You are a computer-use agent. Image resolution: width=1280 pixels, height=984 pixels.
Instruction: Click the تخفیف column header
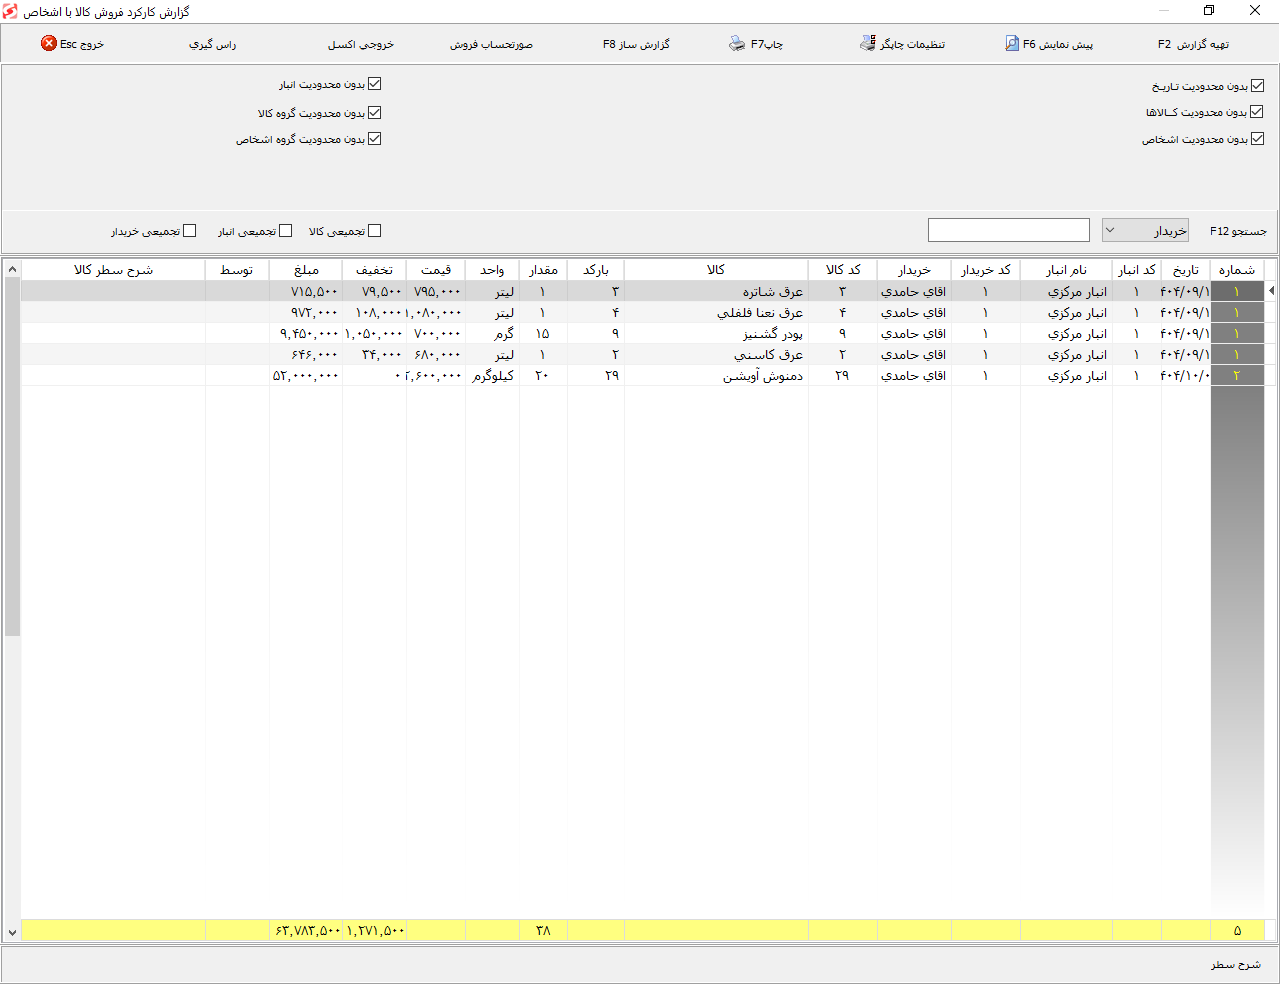pos(374,270)
